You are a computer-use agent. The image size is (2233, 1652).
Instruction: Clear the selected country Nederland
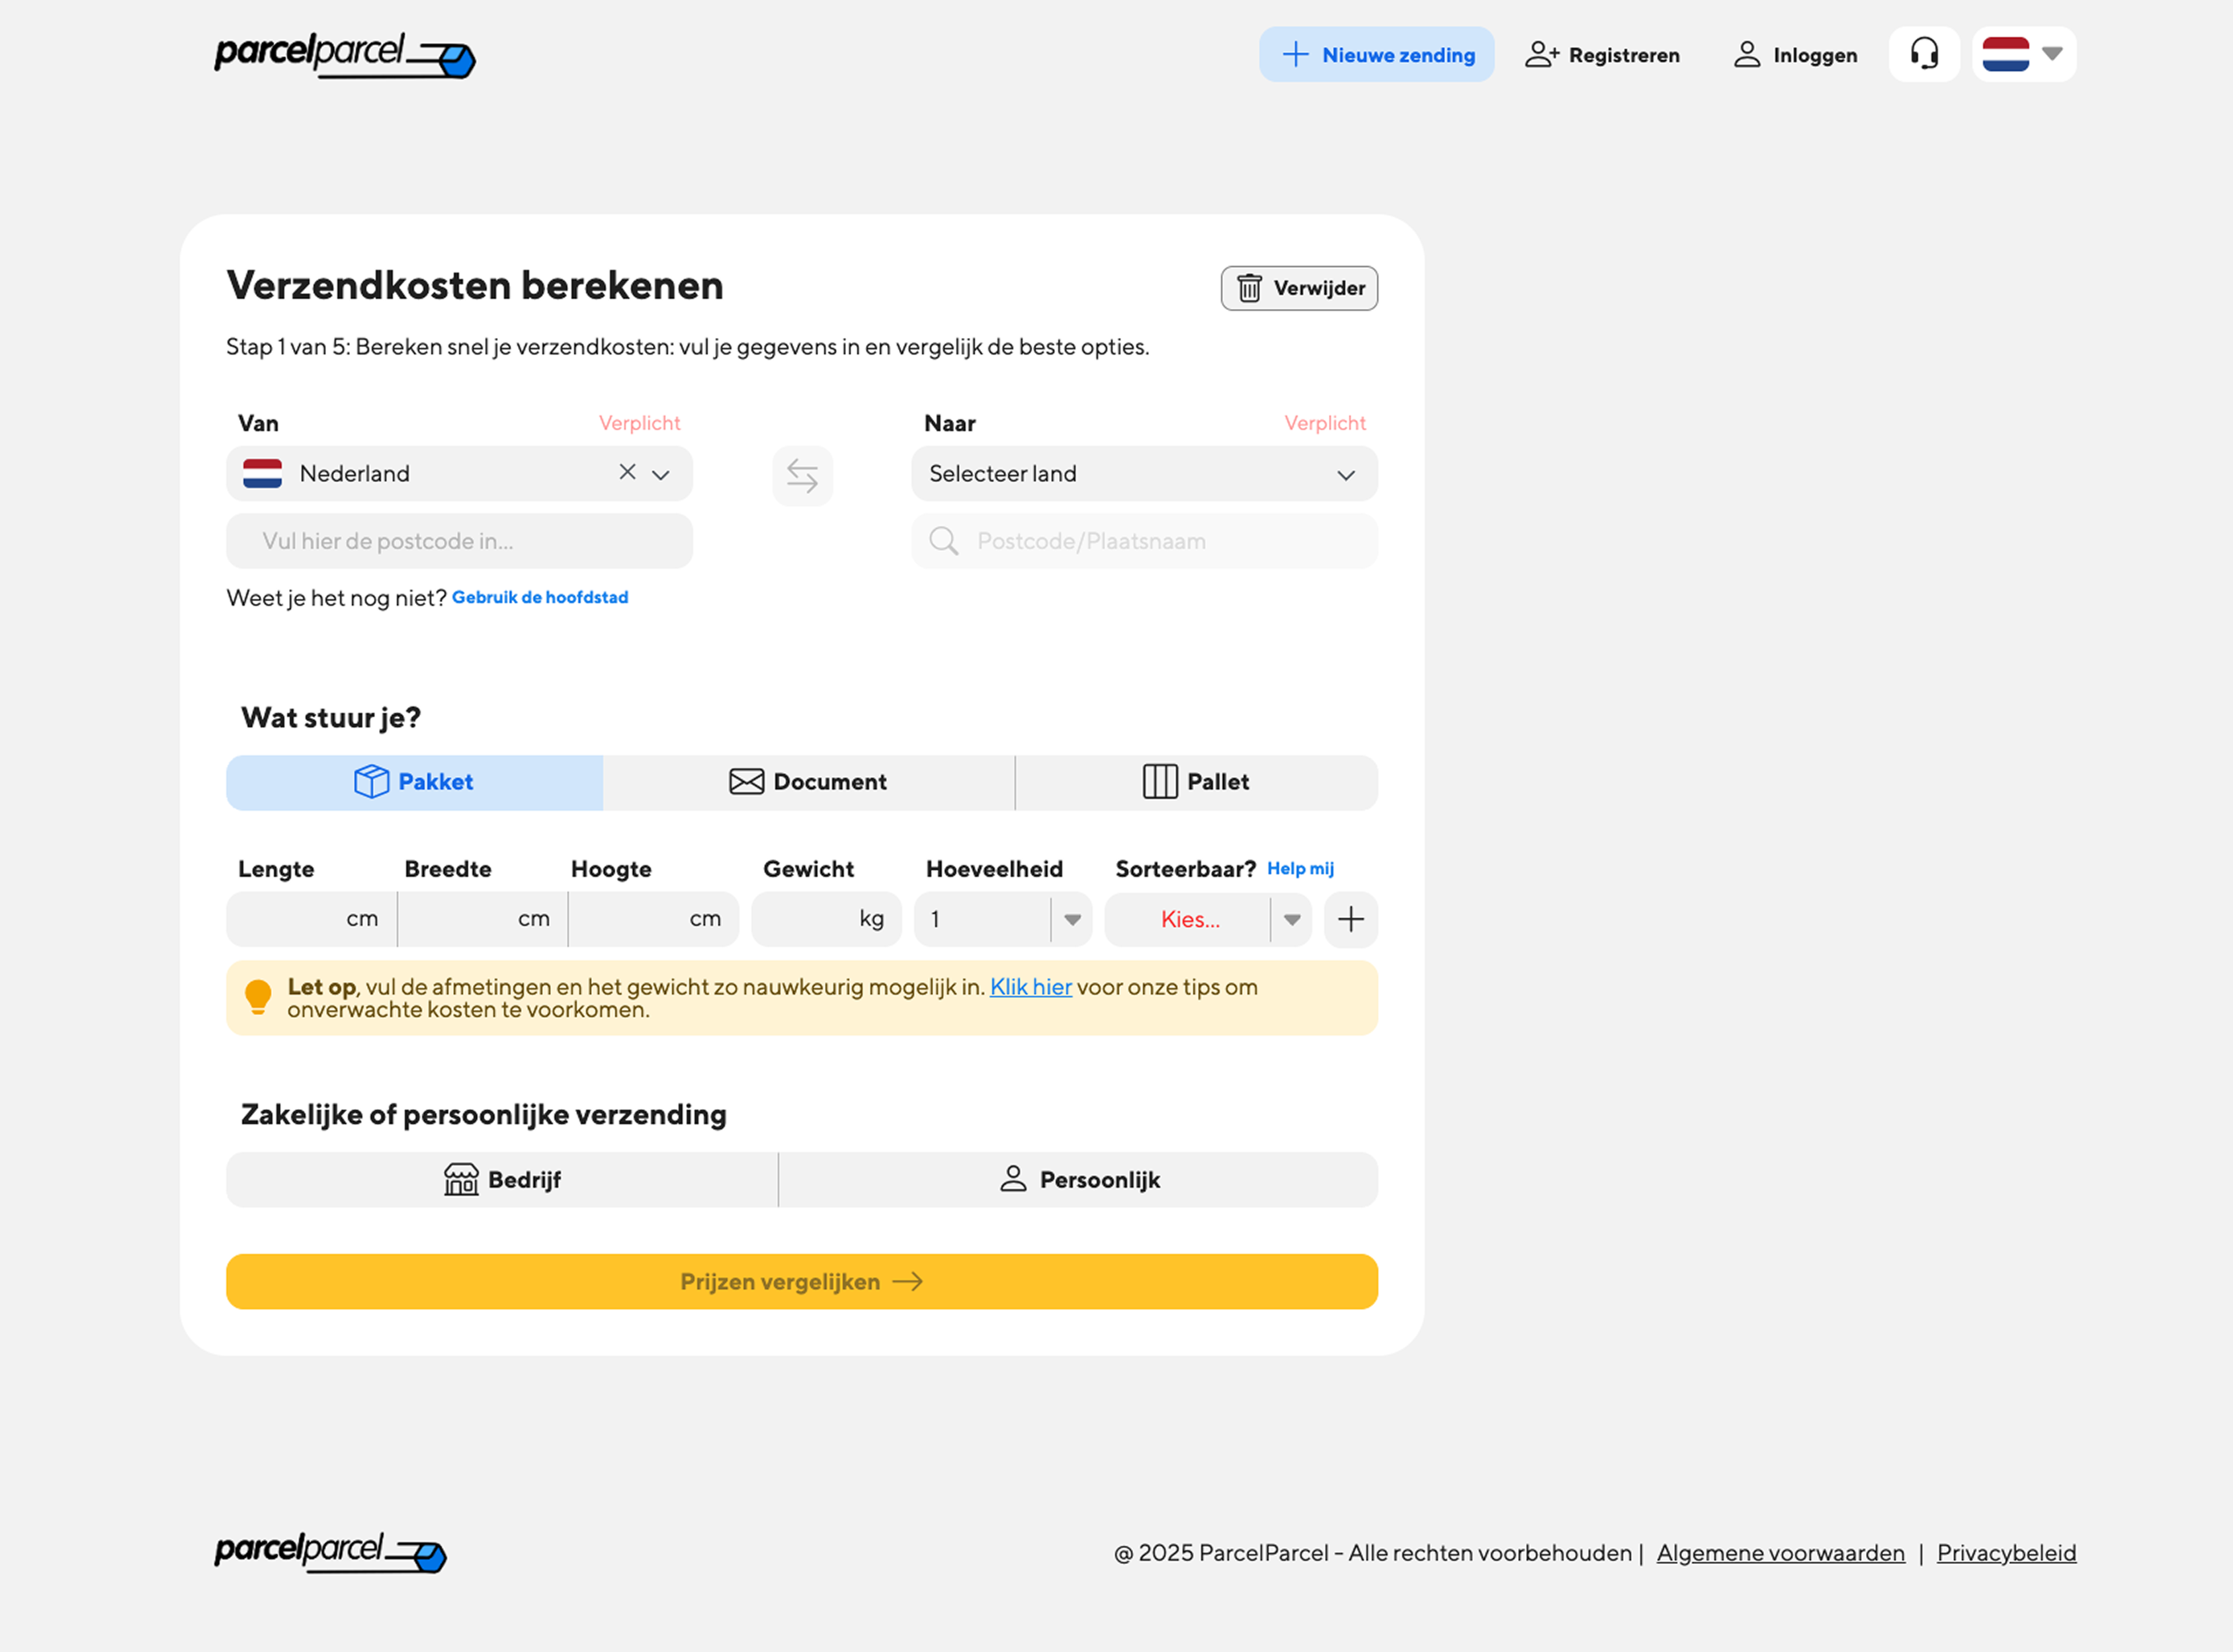pos(627,472)
